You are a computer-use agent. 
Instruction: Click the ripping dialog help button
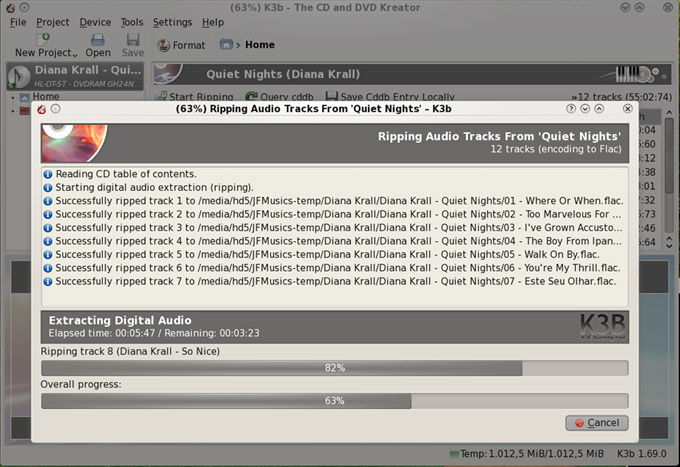(571, 109)
